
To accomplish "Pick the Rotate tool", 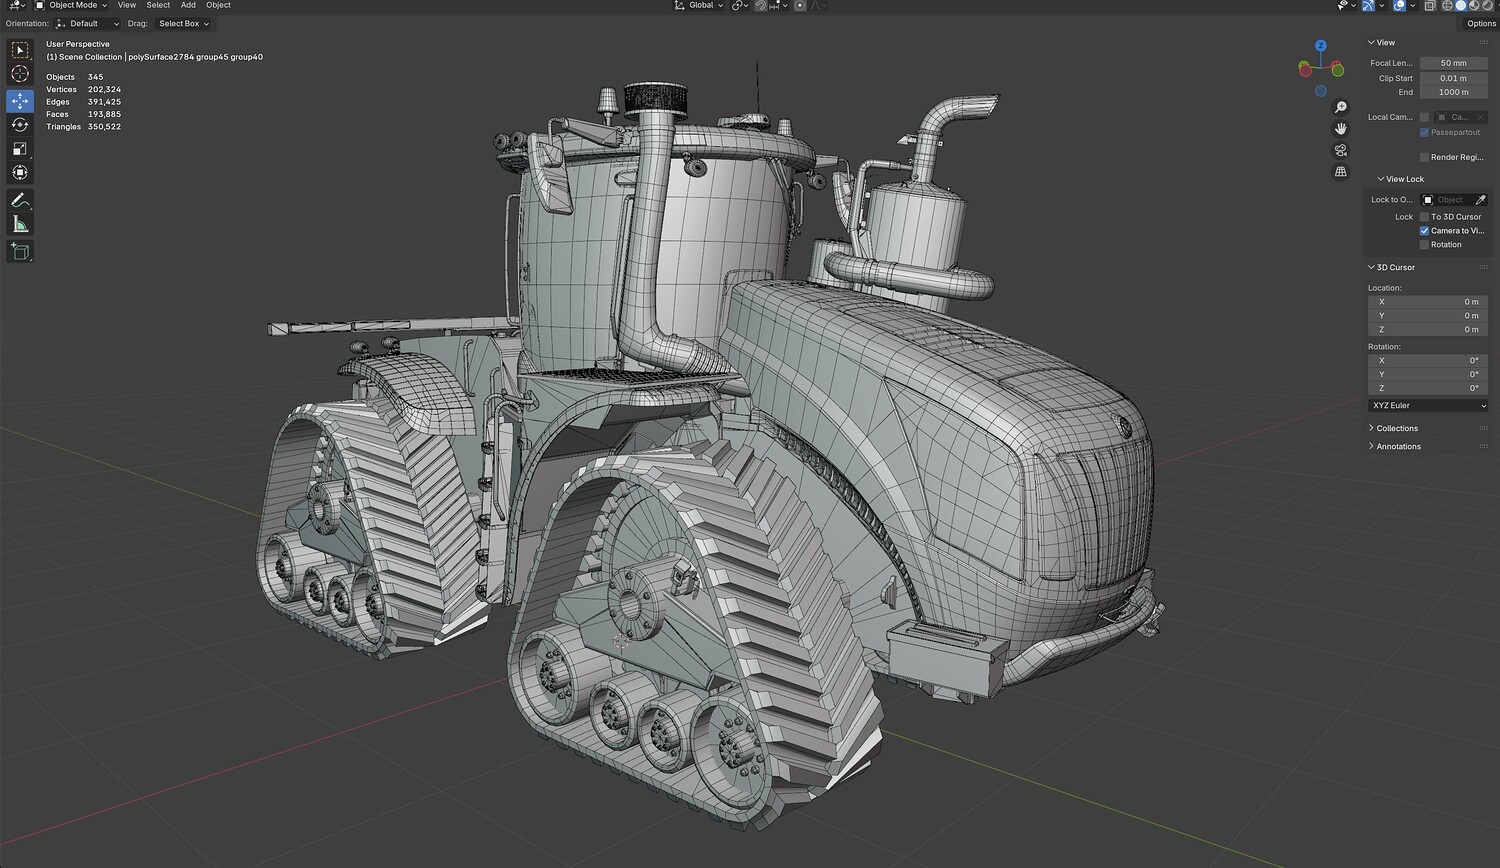I will [x=20, y=125].
